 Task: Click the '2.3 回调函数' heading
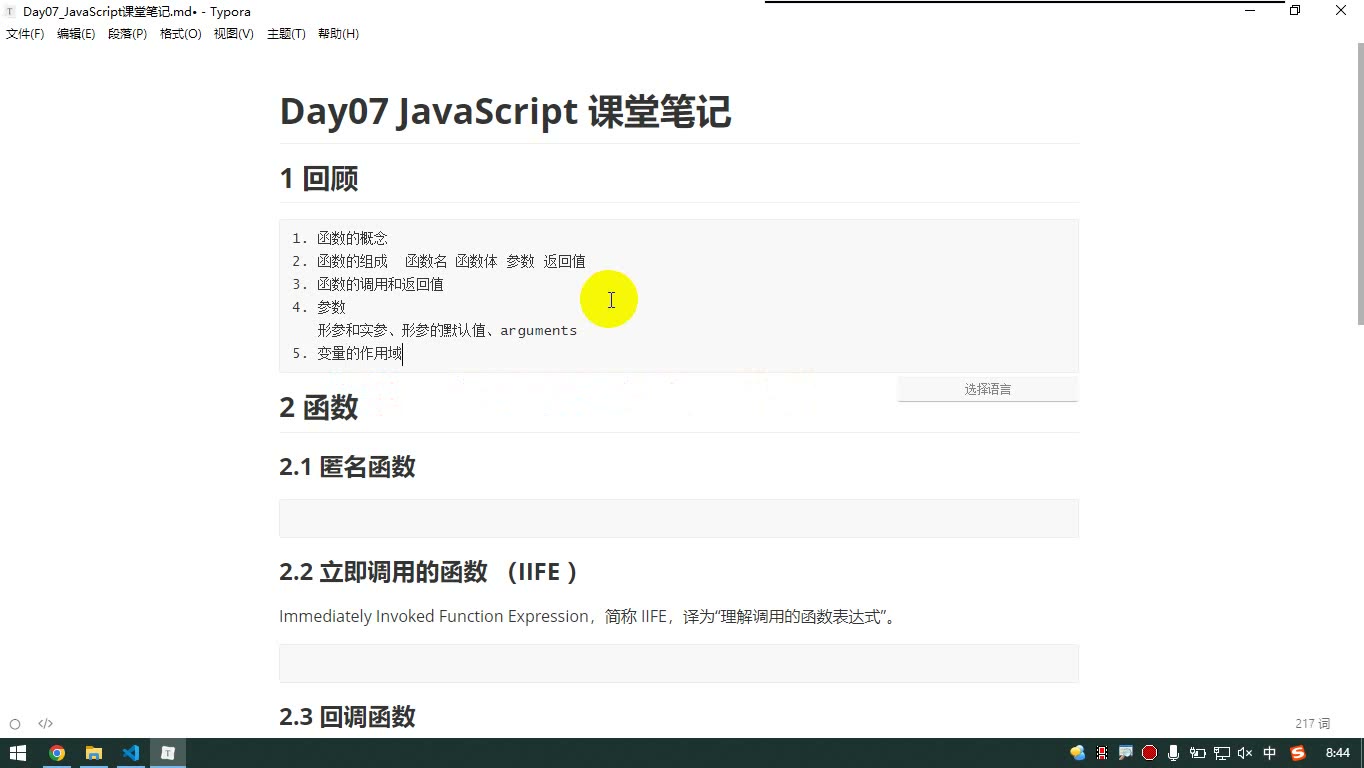coord(347,717)
